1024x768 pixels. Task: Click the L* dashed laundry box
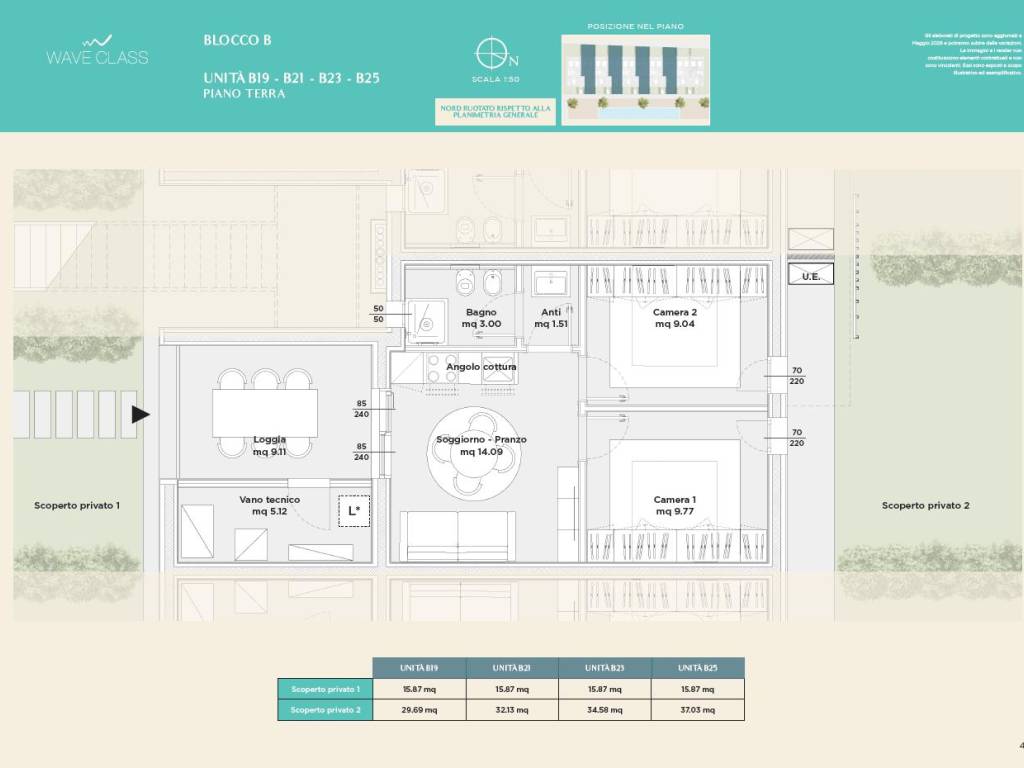click(x=354, y=511)
